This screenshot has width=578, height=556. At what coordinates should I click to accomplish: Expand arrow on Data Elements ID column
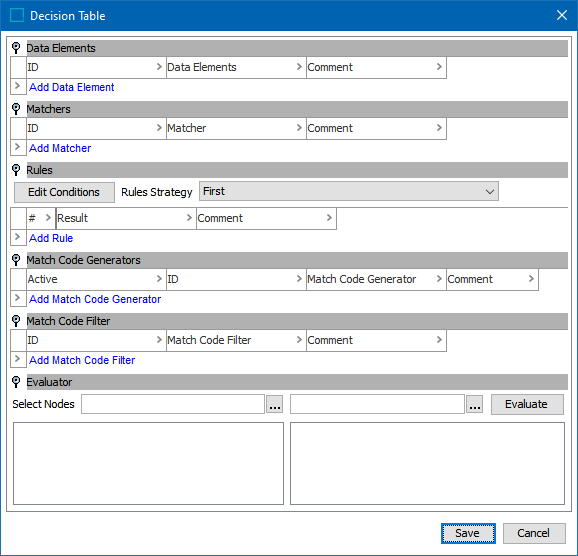point(159,67)
